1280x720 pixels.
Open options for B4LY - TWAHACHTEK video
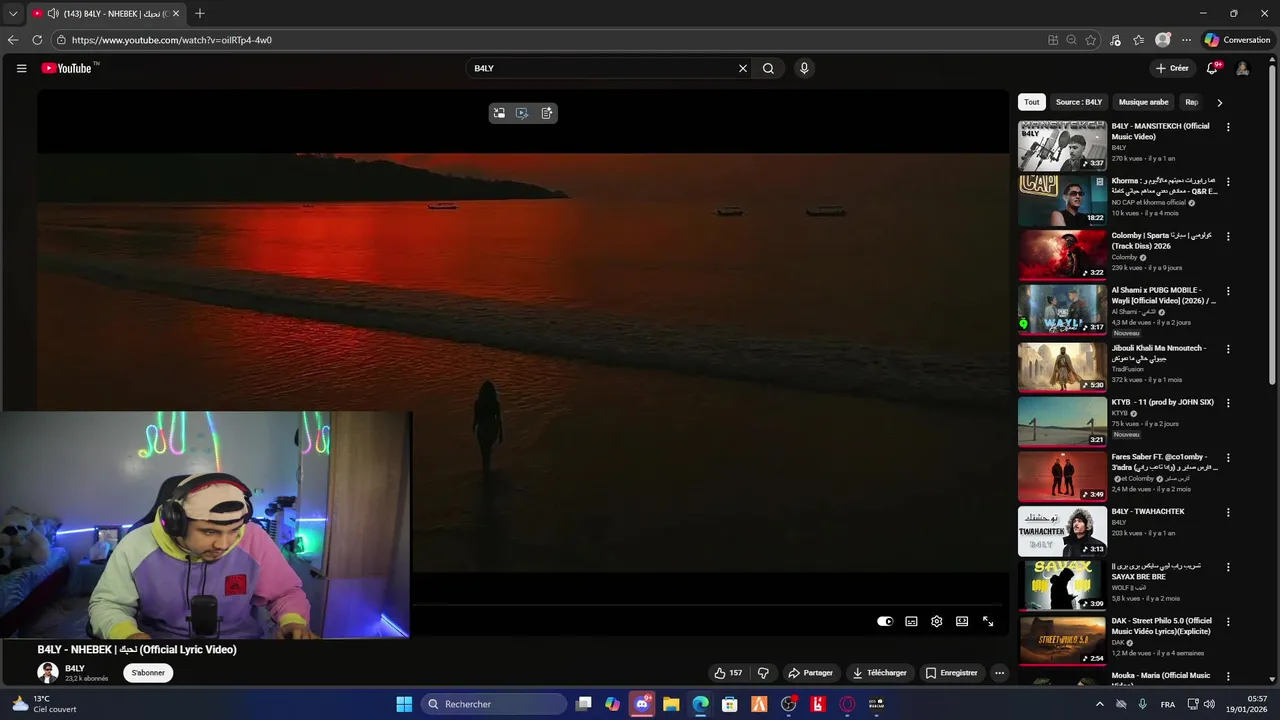1228,512
